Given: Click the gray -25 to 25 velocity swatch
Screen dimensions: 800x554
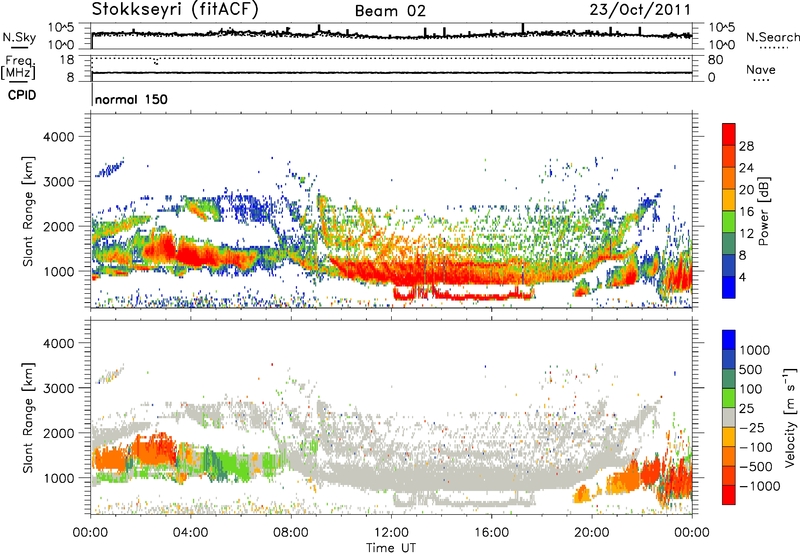Looking at the screenshot, I should pos(729,417).
